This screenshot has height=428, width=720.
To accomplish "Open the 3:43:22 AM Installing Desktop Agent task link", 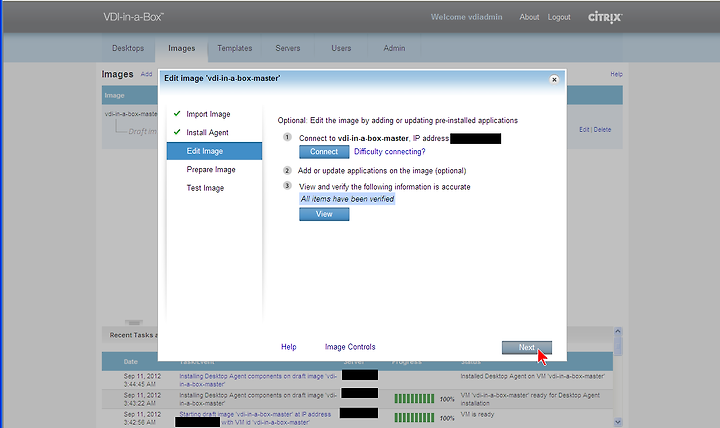I will pos(258,399).
